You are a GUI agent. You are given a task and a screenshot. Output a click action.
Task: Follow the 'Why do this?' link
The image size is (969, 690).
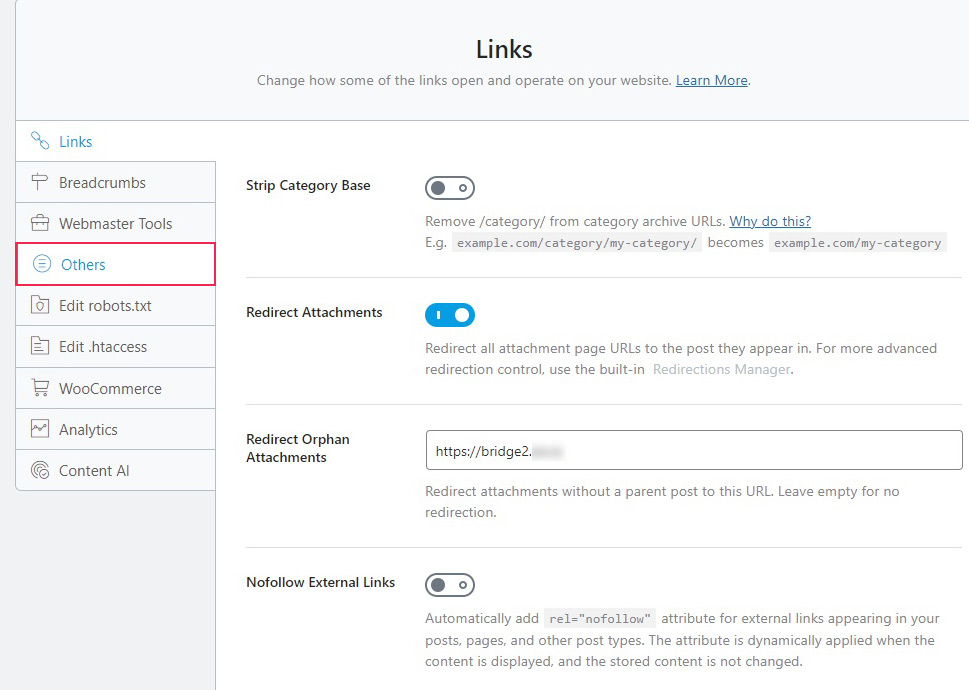point(769,221)
